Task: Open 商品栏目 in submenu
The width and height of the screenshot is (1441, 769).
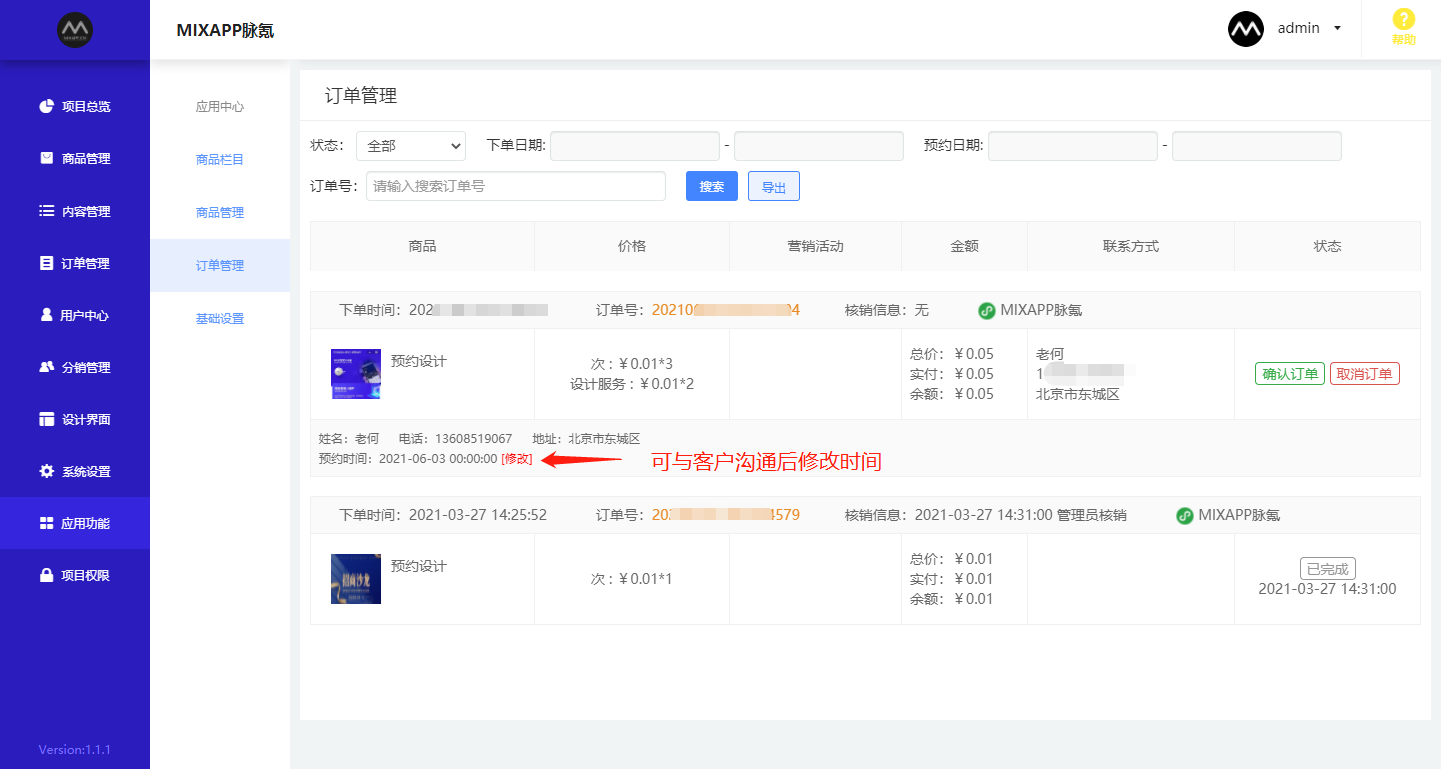Action: (x=220, y=160)
